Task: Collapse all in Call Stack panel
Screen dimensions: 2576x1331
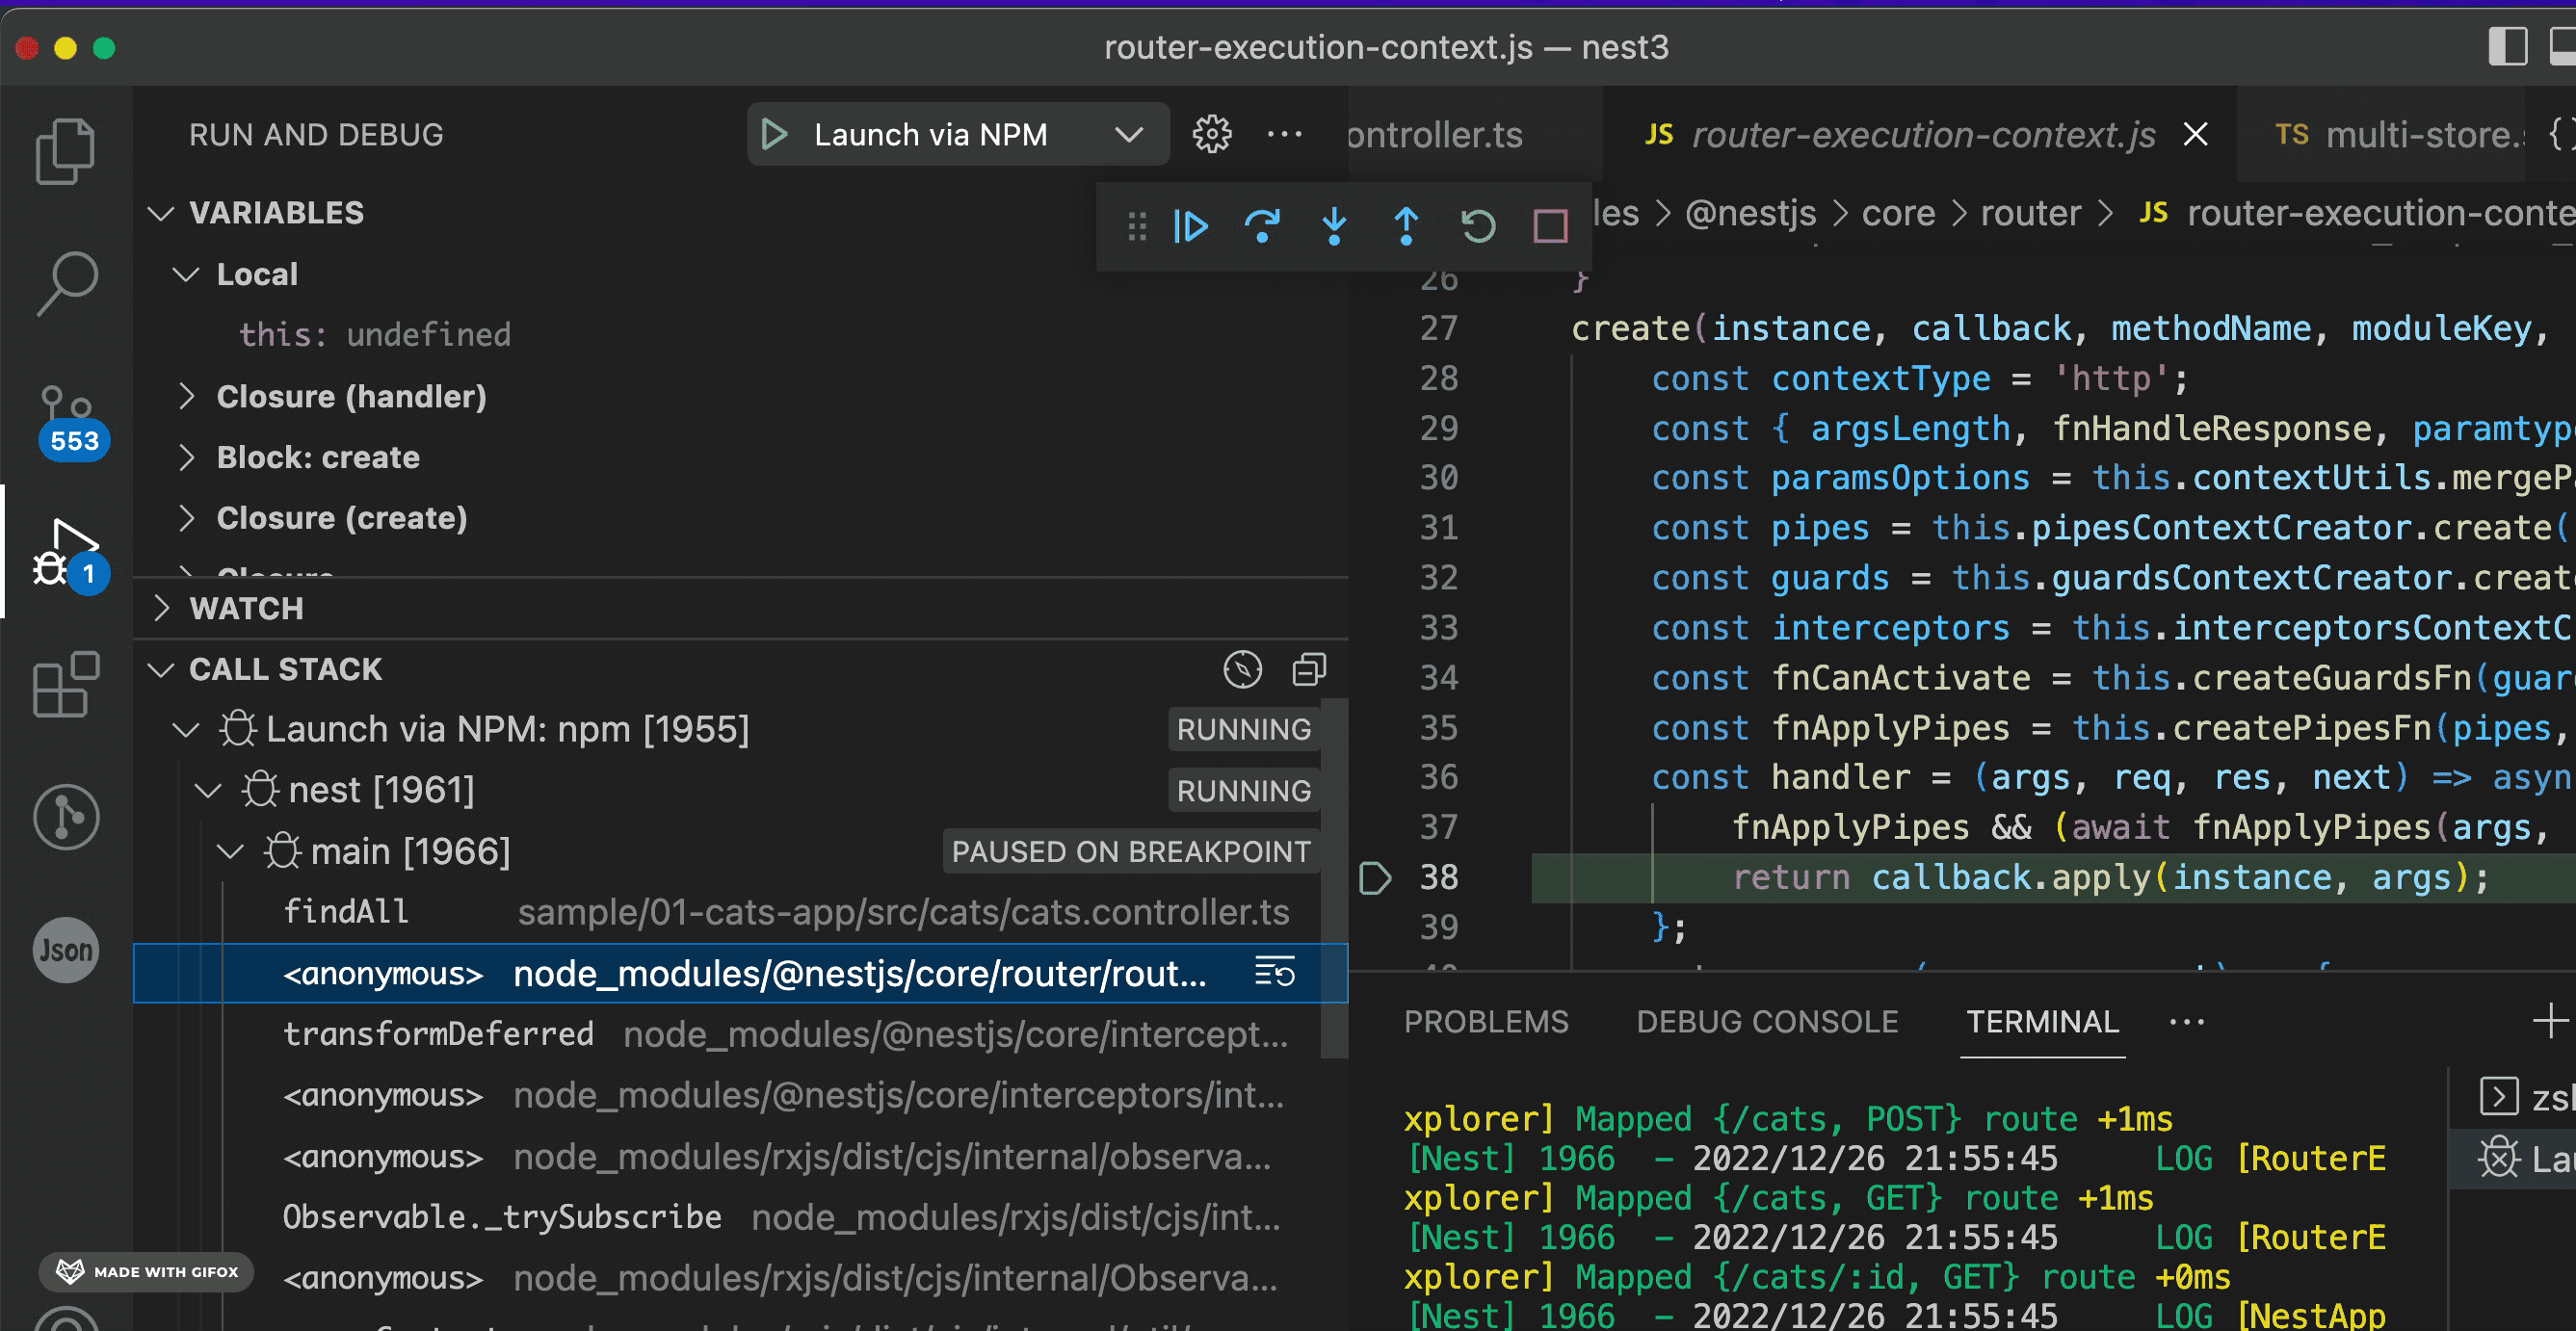Action: point(1309,669)
